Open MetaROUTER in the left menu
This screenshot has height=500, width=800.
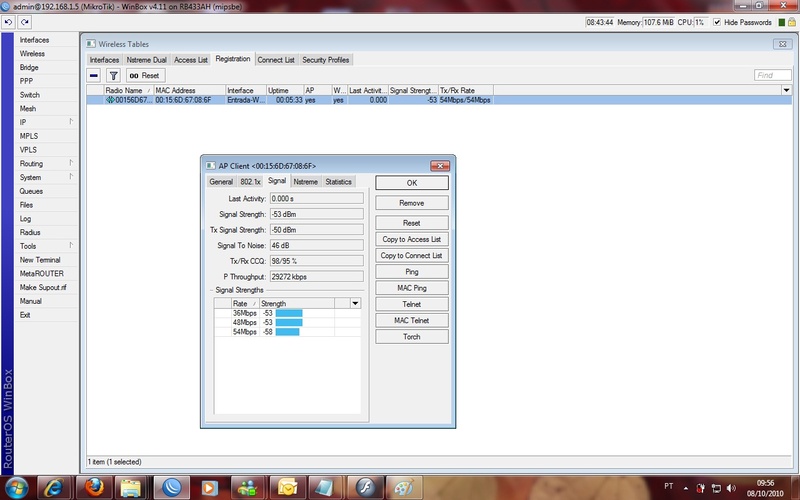(x=41, y=273)
